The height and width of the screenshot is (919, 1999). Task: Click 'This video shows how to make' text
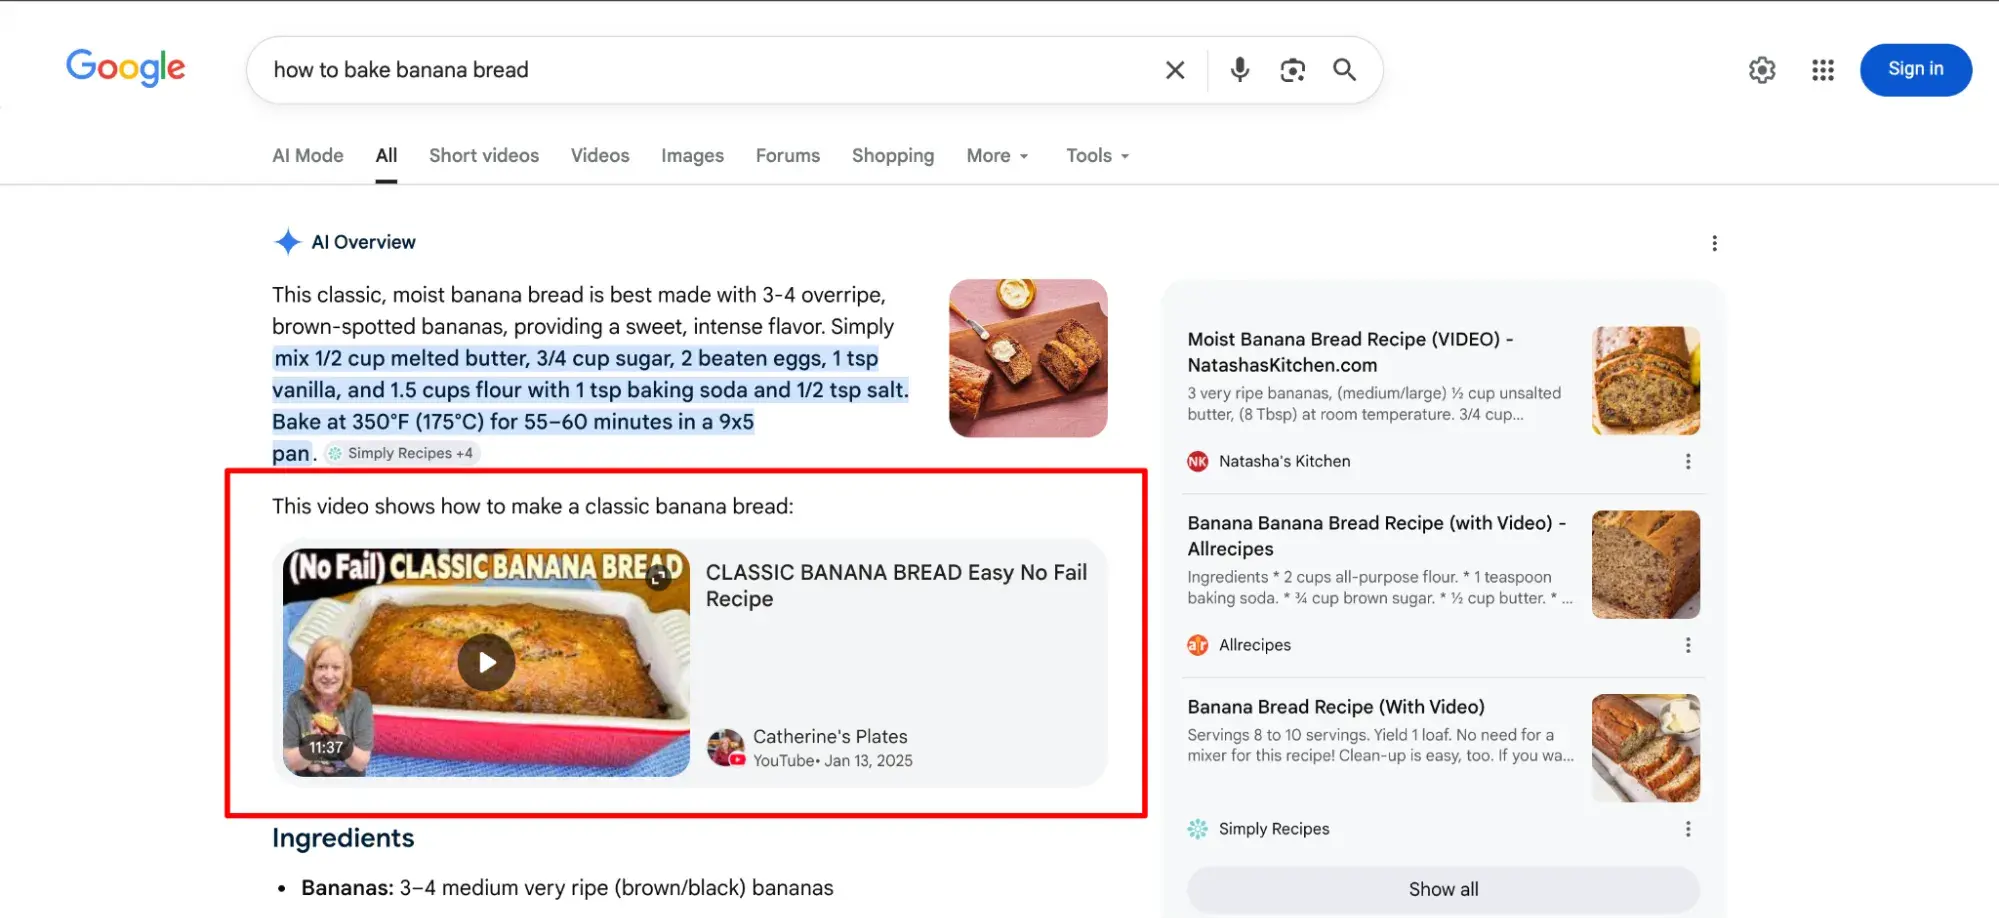tap(533, 506)
